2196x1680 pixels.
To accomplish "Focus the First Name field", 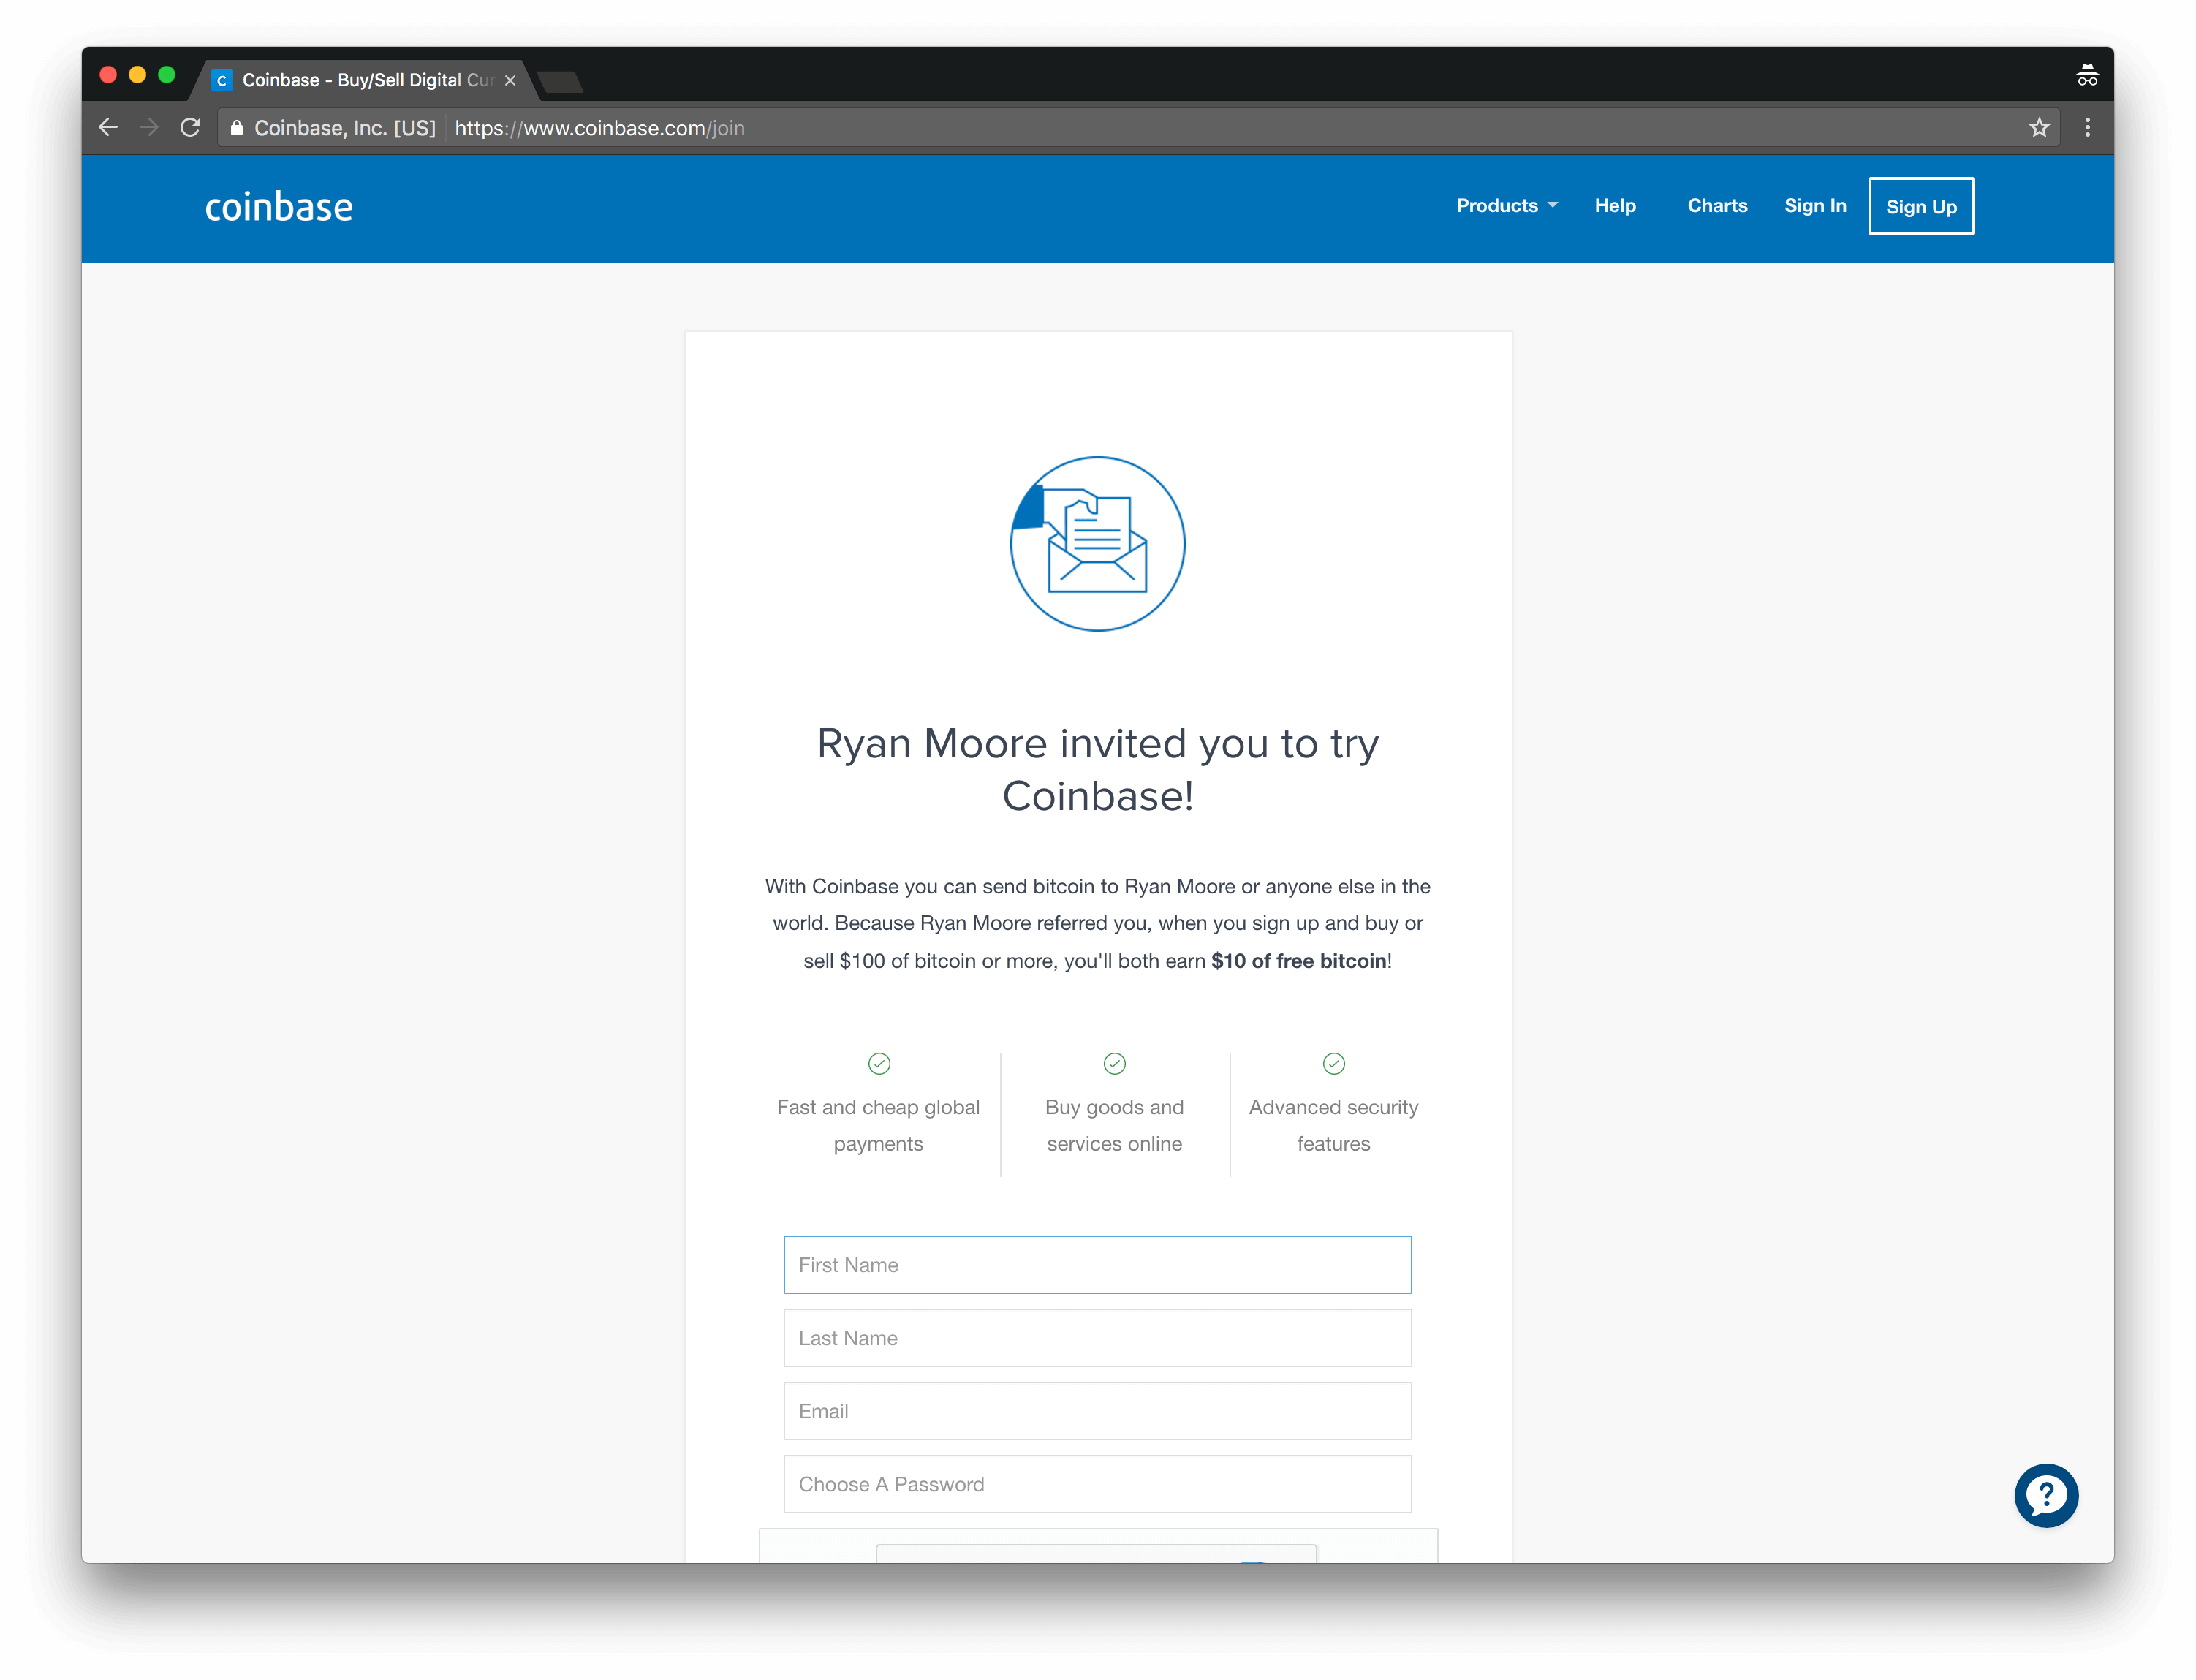I will 1097,1265.
